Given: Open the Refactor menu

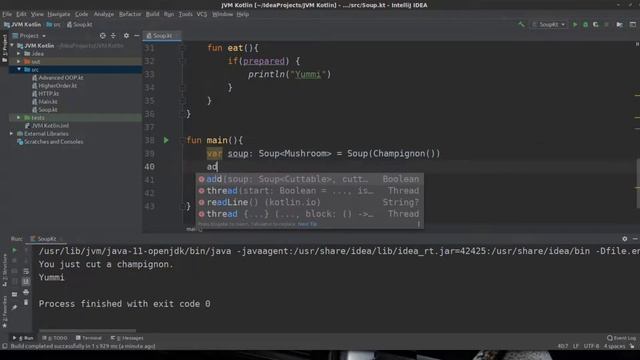Looking at the screenshot, I should [x=130, y=14].
